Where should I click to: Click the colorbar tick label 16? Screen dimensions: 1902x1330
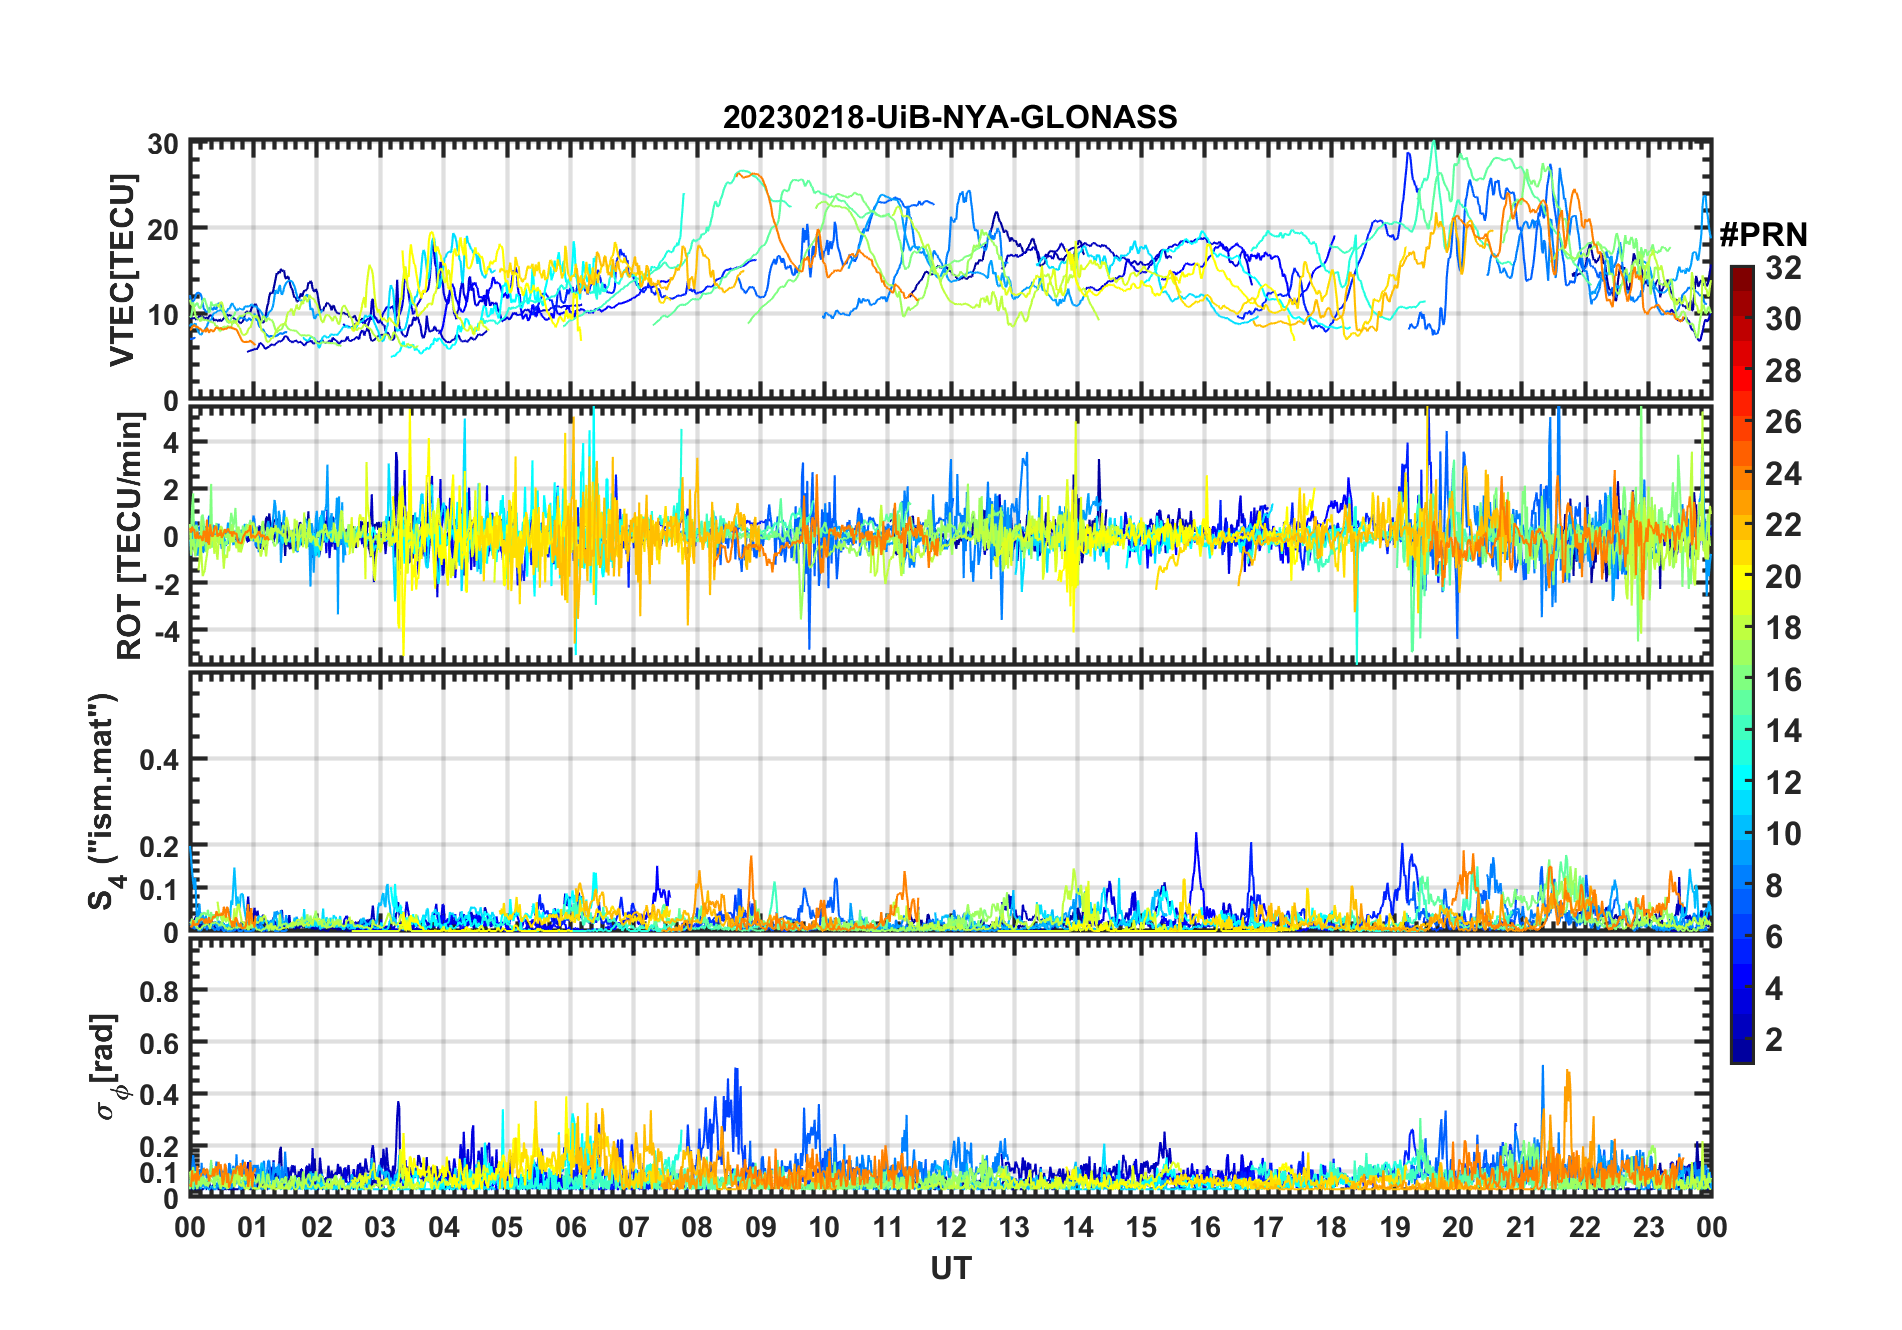pos(1782,680)
